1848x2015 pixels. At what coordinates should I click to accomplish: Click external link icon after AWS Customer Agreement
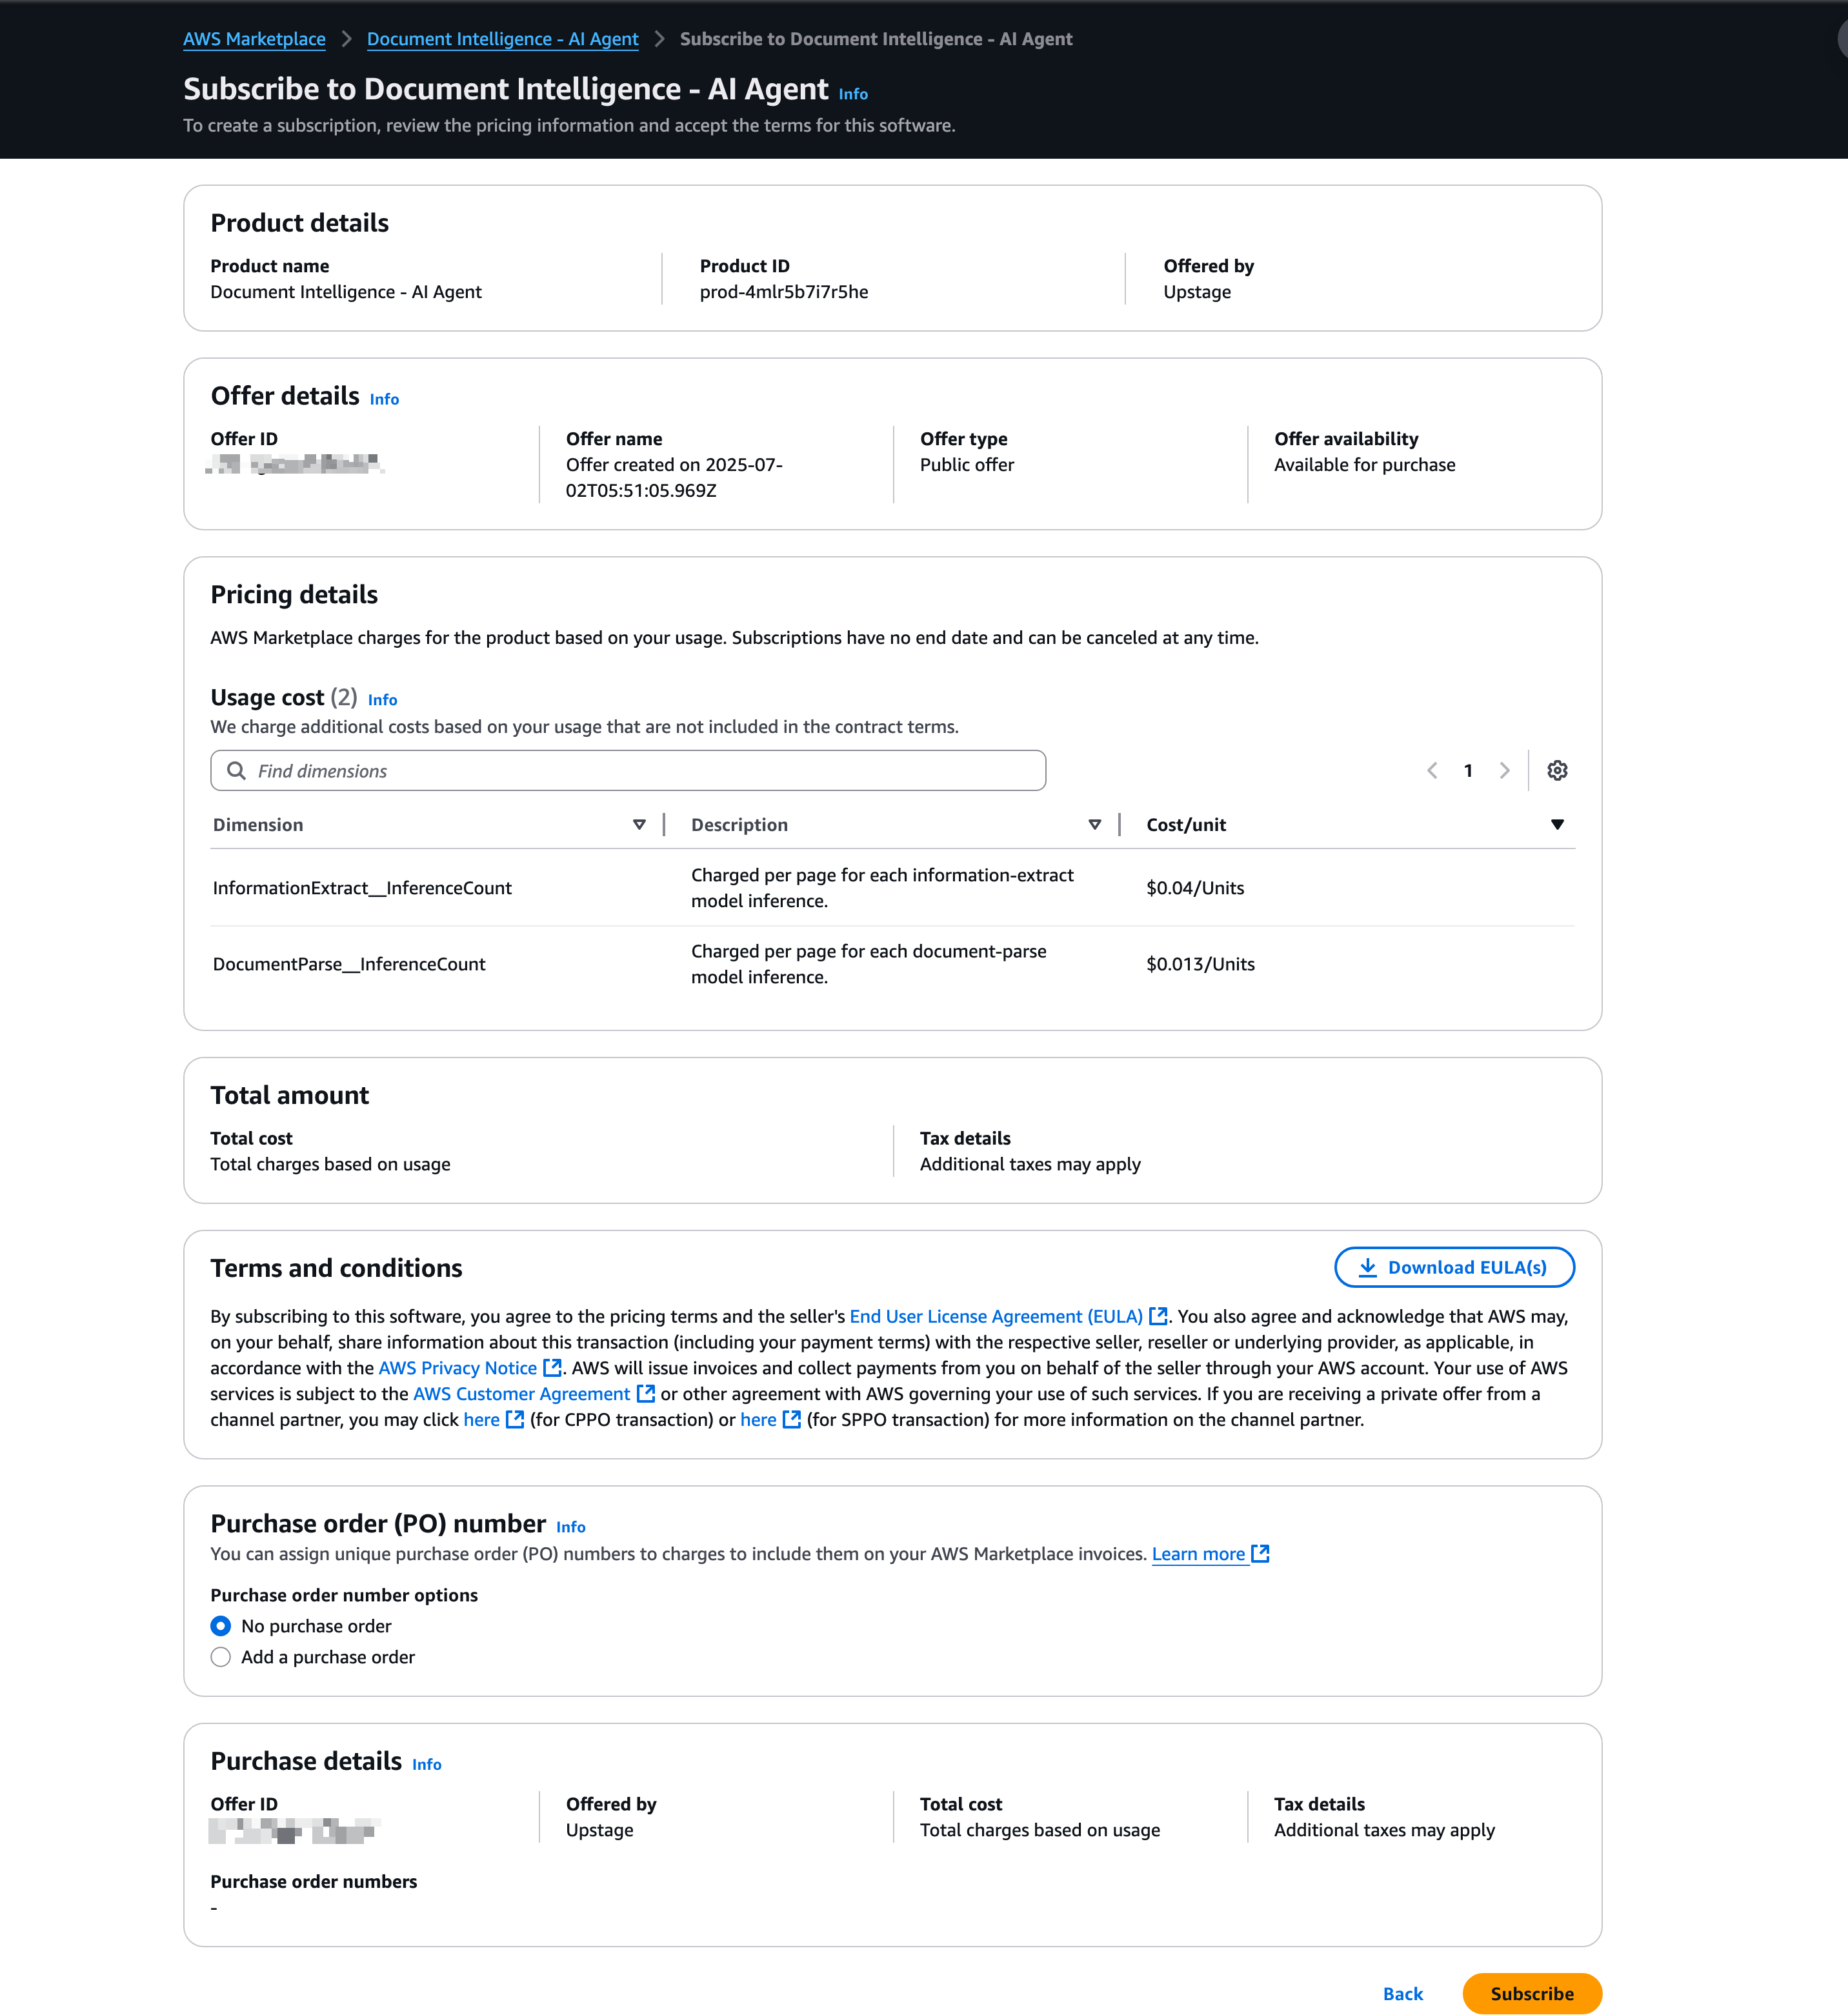pyautogui.click(x=646, y=1393)
